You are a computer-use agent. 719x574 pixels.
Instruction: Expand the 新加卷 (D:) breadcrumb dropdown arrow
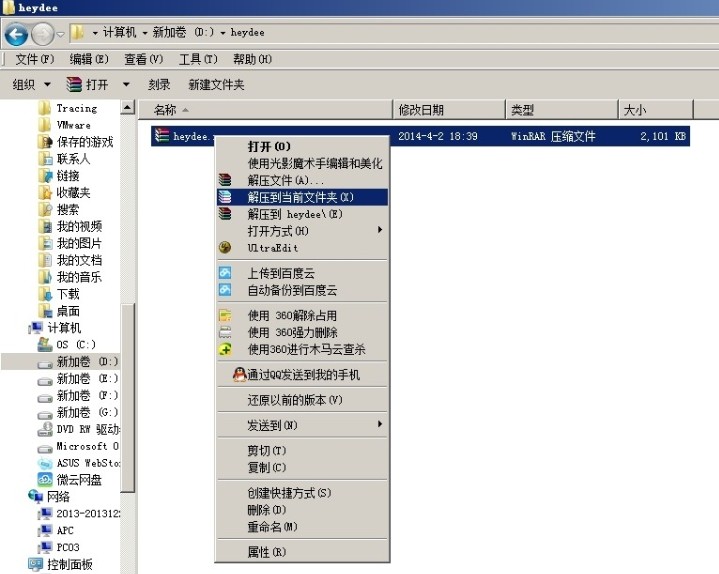click(x=222, y=33)
